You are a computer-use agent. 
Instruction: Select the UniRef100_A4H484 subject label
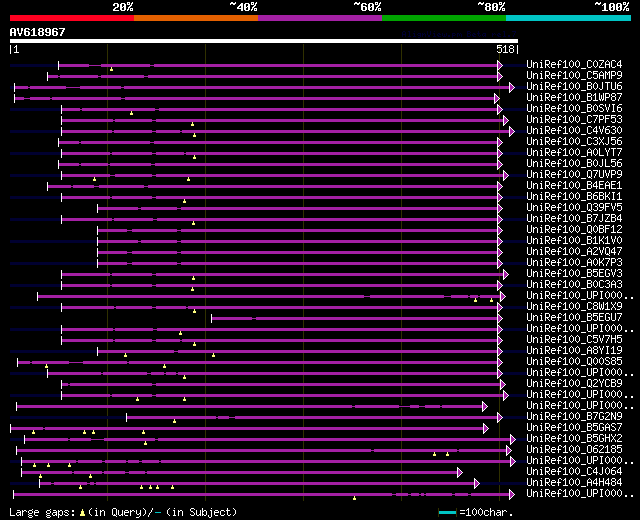[x=574, y=483]
